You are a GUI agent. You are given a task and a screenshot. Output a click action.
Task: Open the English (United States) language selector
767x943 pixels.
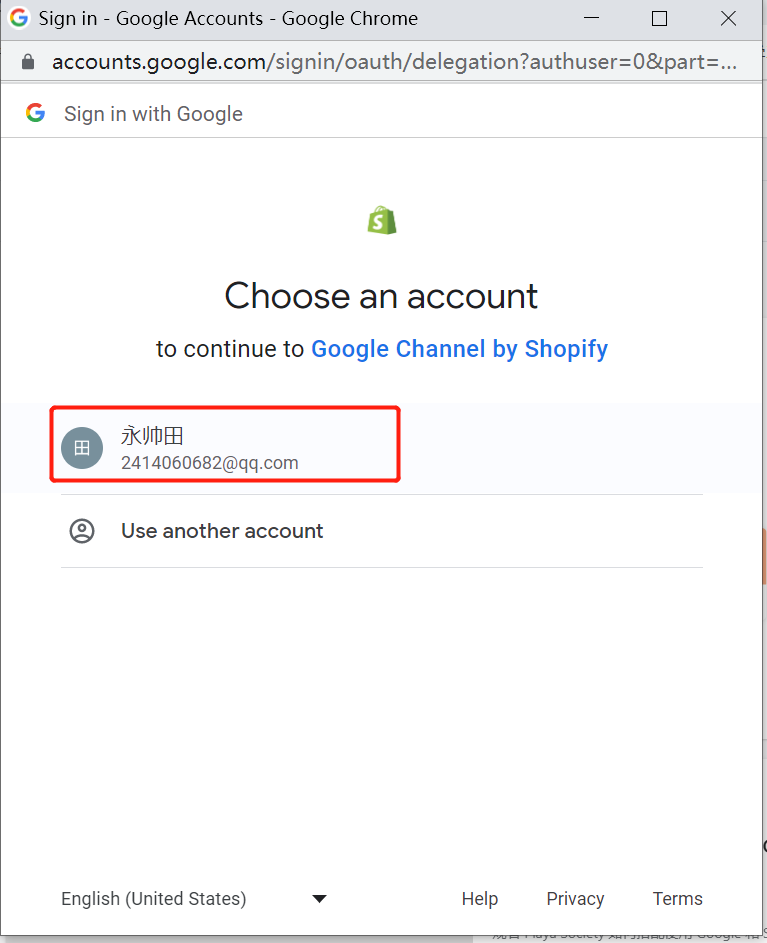(154, 899)
